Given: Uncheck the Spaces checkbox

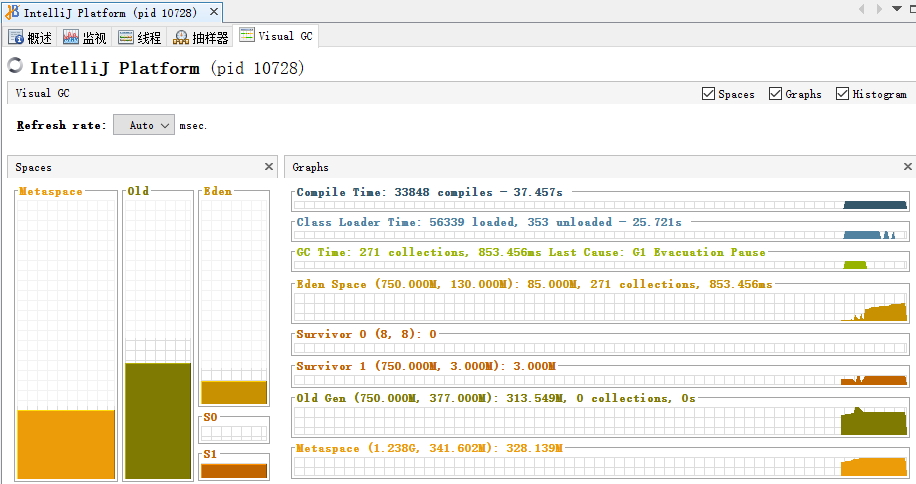Looking at the screenshot, I should pos(709,94).
